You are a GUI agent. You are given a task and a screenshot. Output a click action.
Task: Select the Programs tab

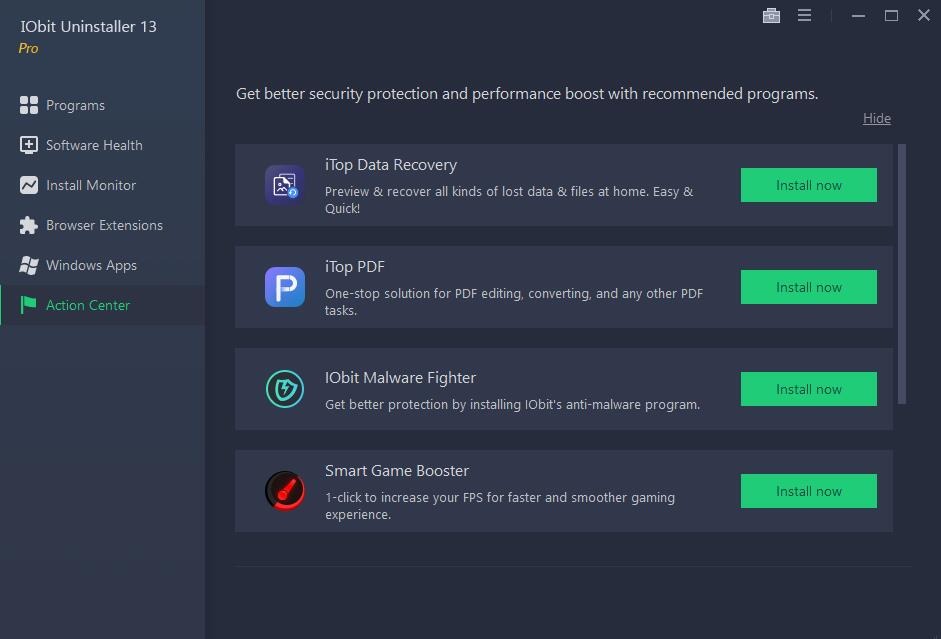click(x=75, y=104)
